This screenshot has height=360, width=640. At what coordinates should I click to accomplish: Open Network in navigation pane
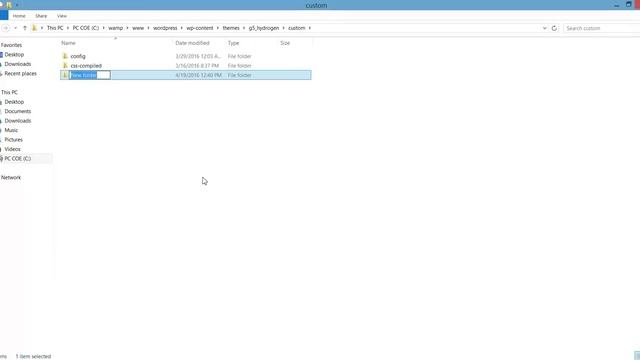[x=11, y=178]
